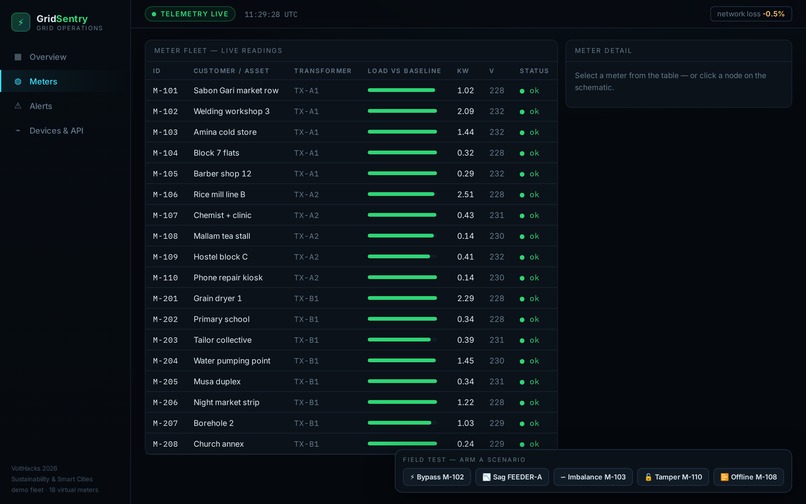Click the KW column header
Image resolution: width=806 pixels, height=504 pixels.
click(463, 71)
